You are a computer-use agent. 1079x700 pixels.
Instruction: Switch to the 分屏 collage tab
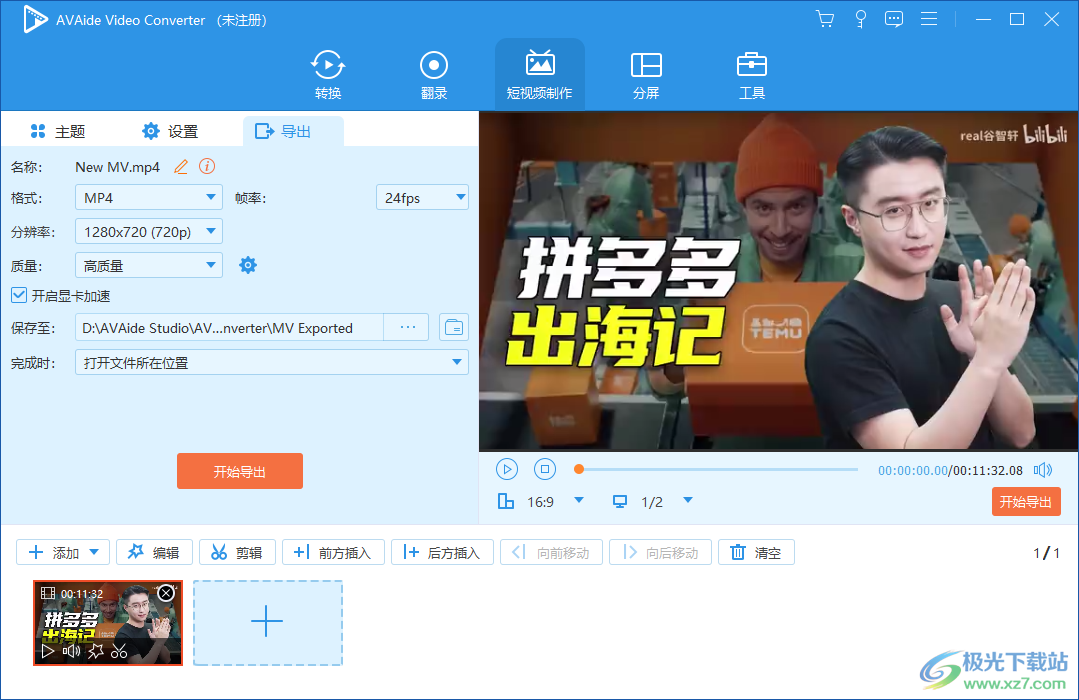coord(645,74)
